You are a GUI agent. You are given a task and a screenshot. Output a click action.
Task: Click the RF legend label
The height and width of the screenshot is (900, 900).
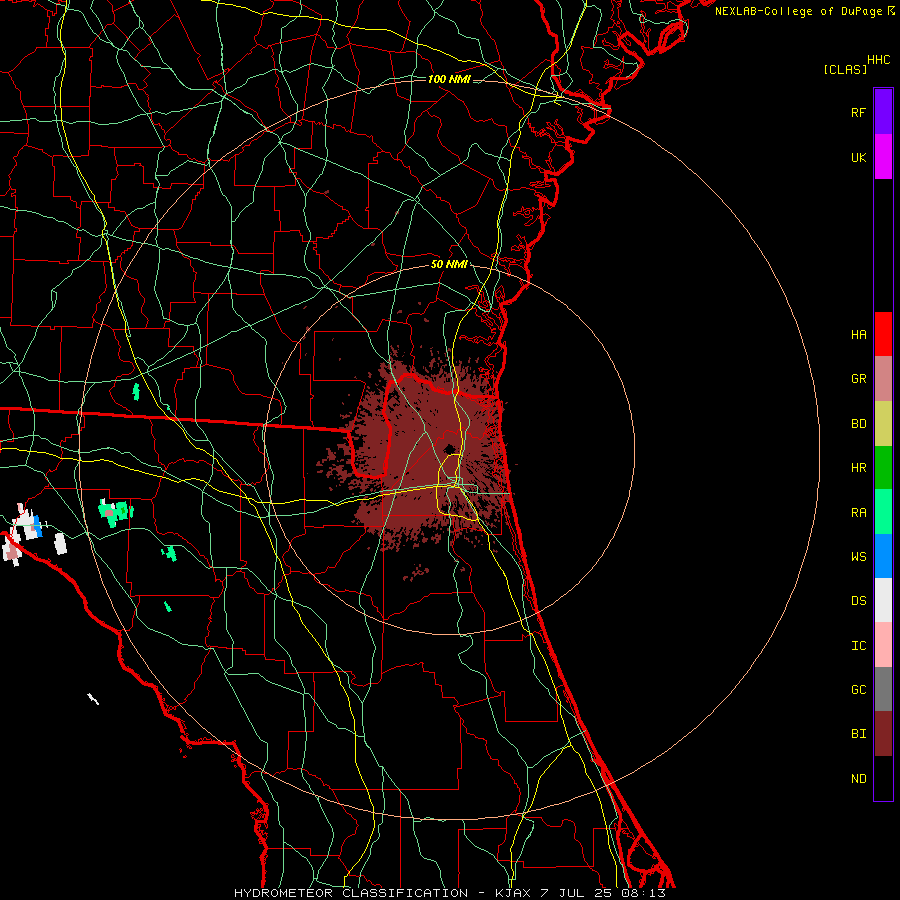(x=858, y=112)
